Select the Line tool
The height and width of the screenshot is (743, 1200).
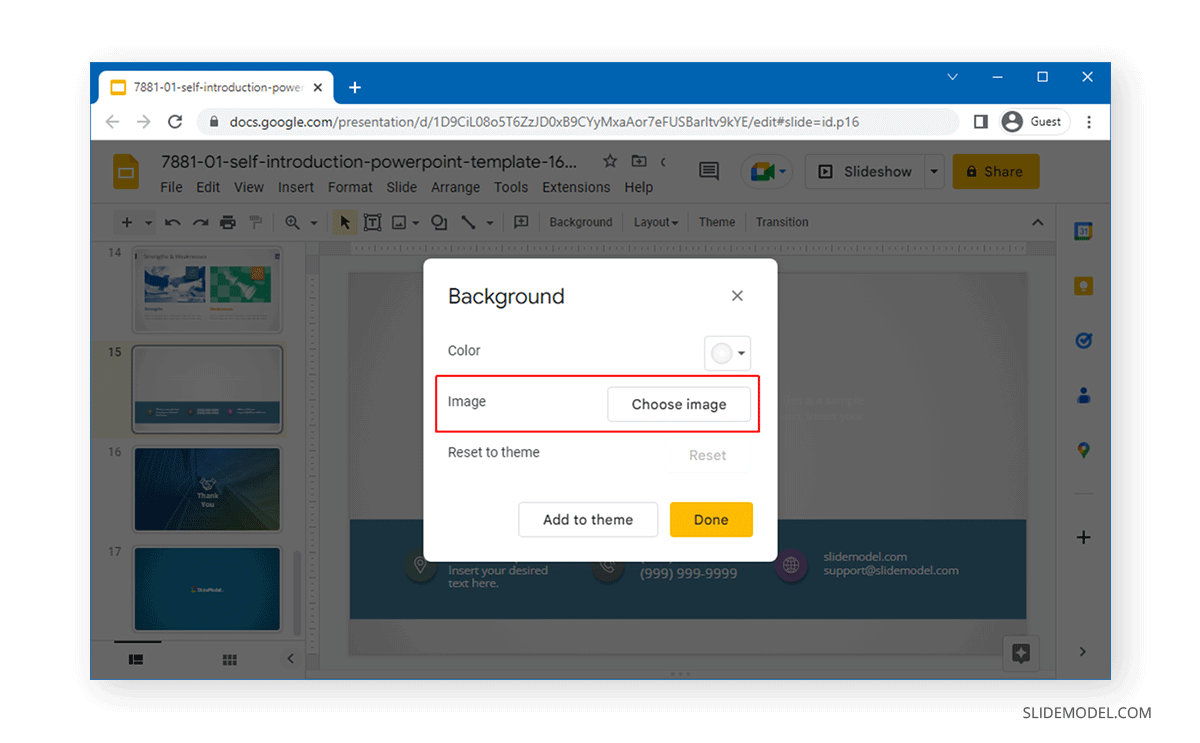click(x=468, y=222)
